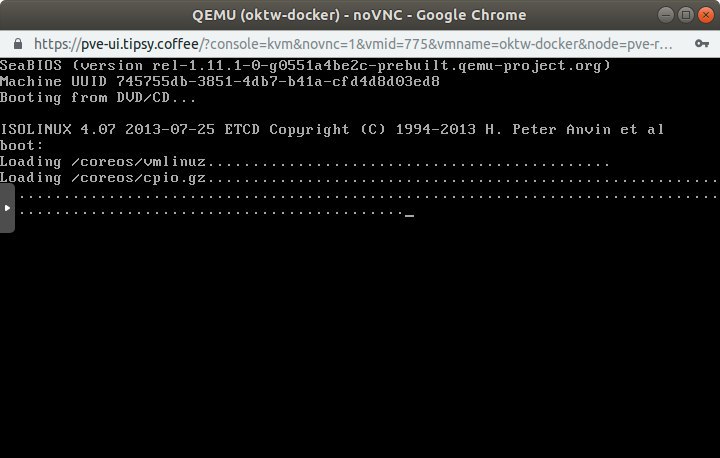Open the noVNC control bar handle

(x=7, y=208)
